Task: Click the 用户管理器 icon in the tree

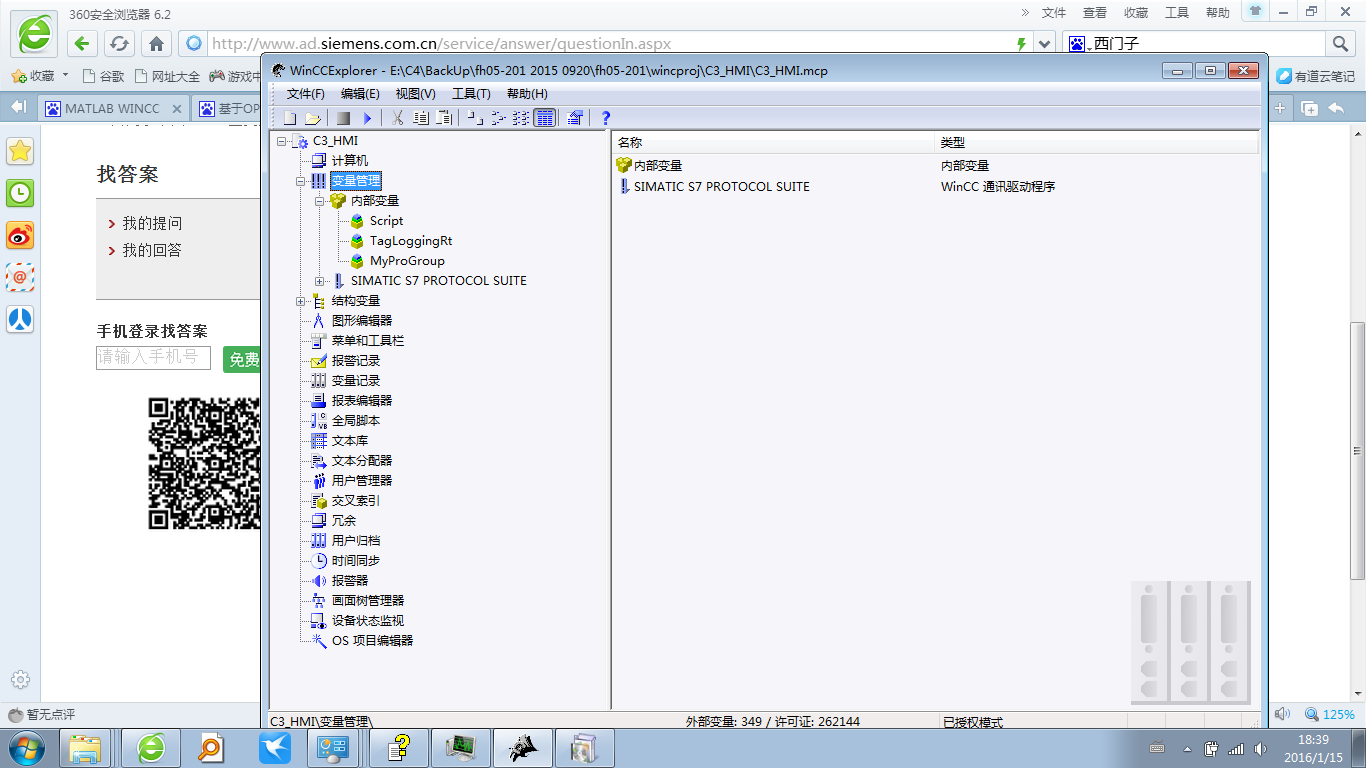Action: click(x=319, y=481)
